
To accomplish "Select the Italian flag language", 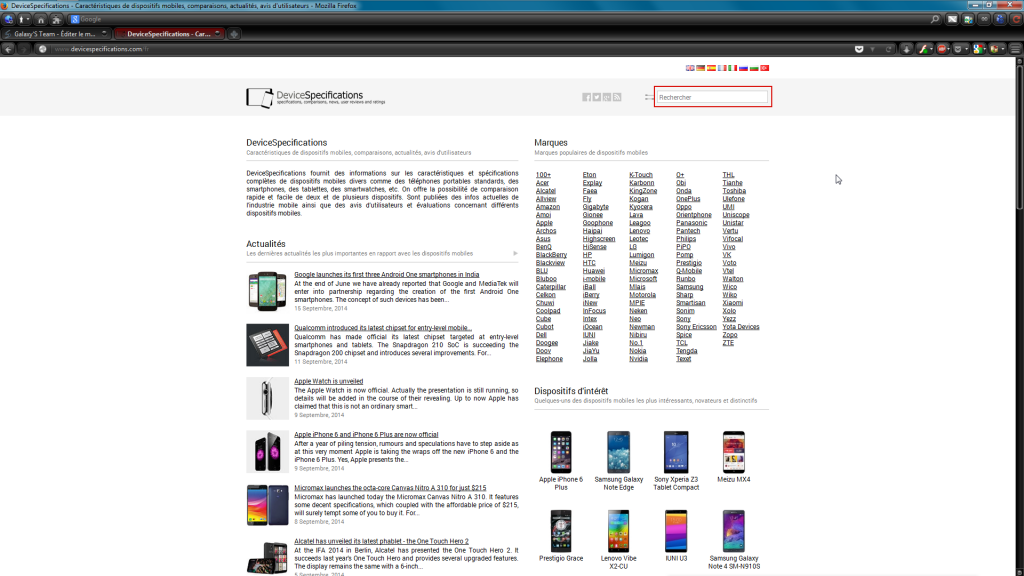I will tap(733, 68).
